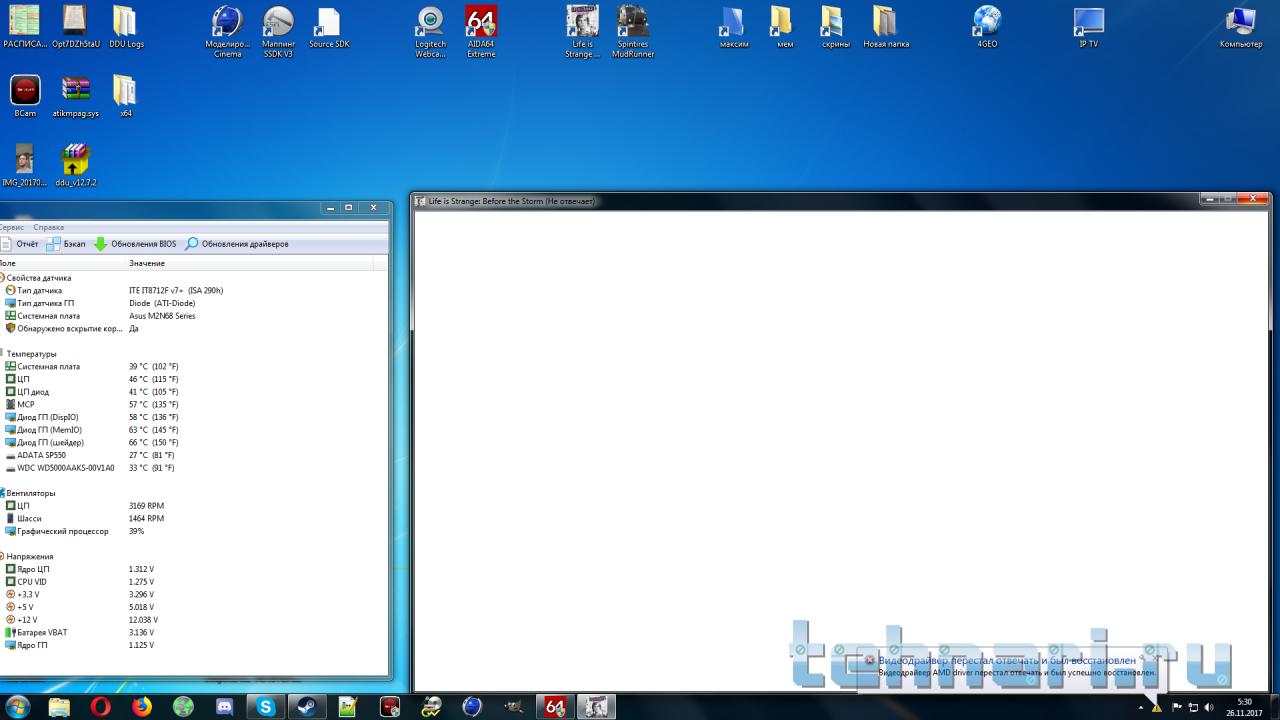This screenshot has height=720, width=1280.
Task: Click Обновления BIOS in AIDA64 toolbar
Action: (135, 244)
